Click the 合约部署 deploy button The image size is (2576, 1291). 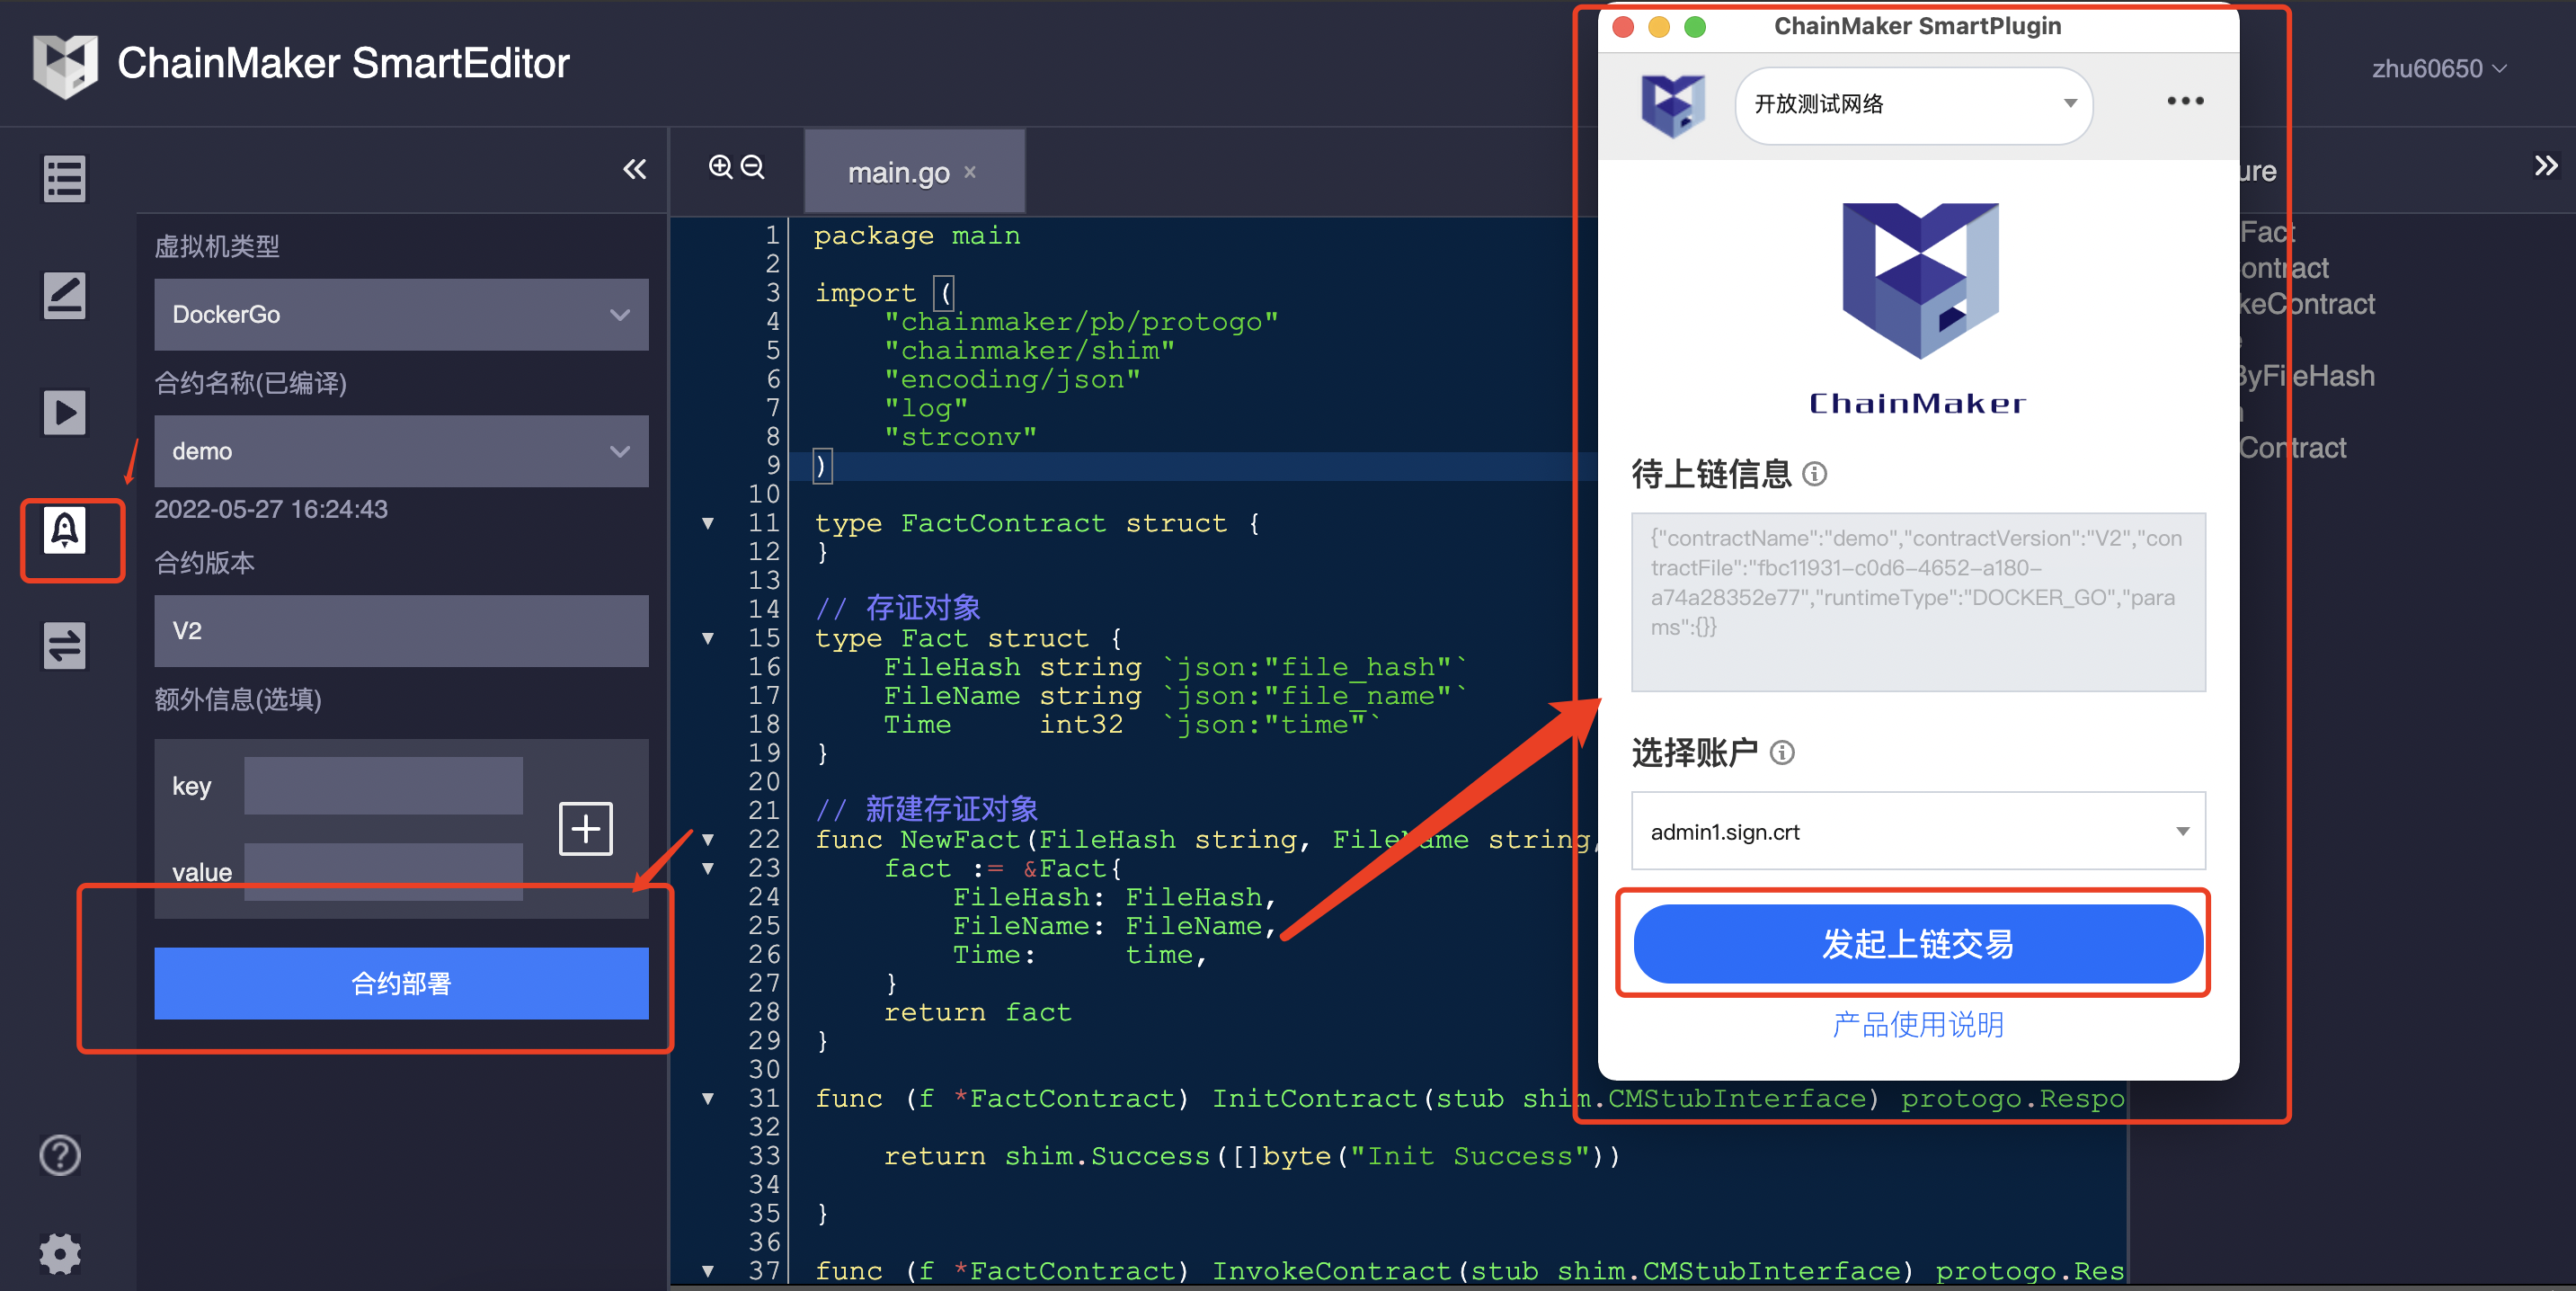(x=401, y=983)
